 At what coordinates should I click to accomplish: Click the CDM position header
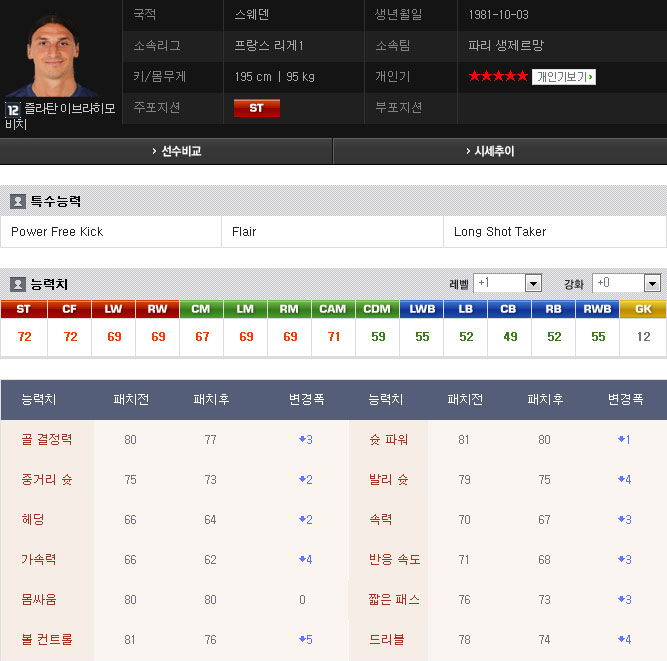click(x=377, y=309)
